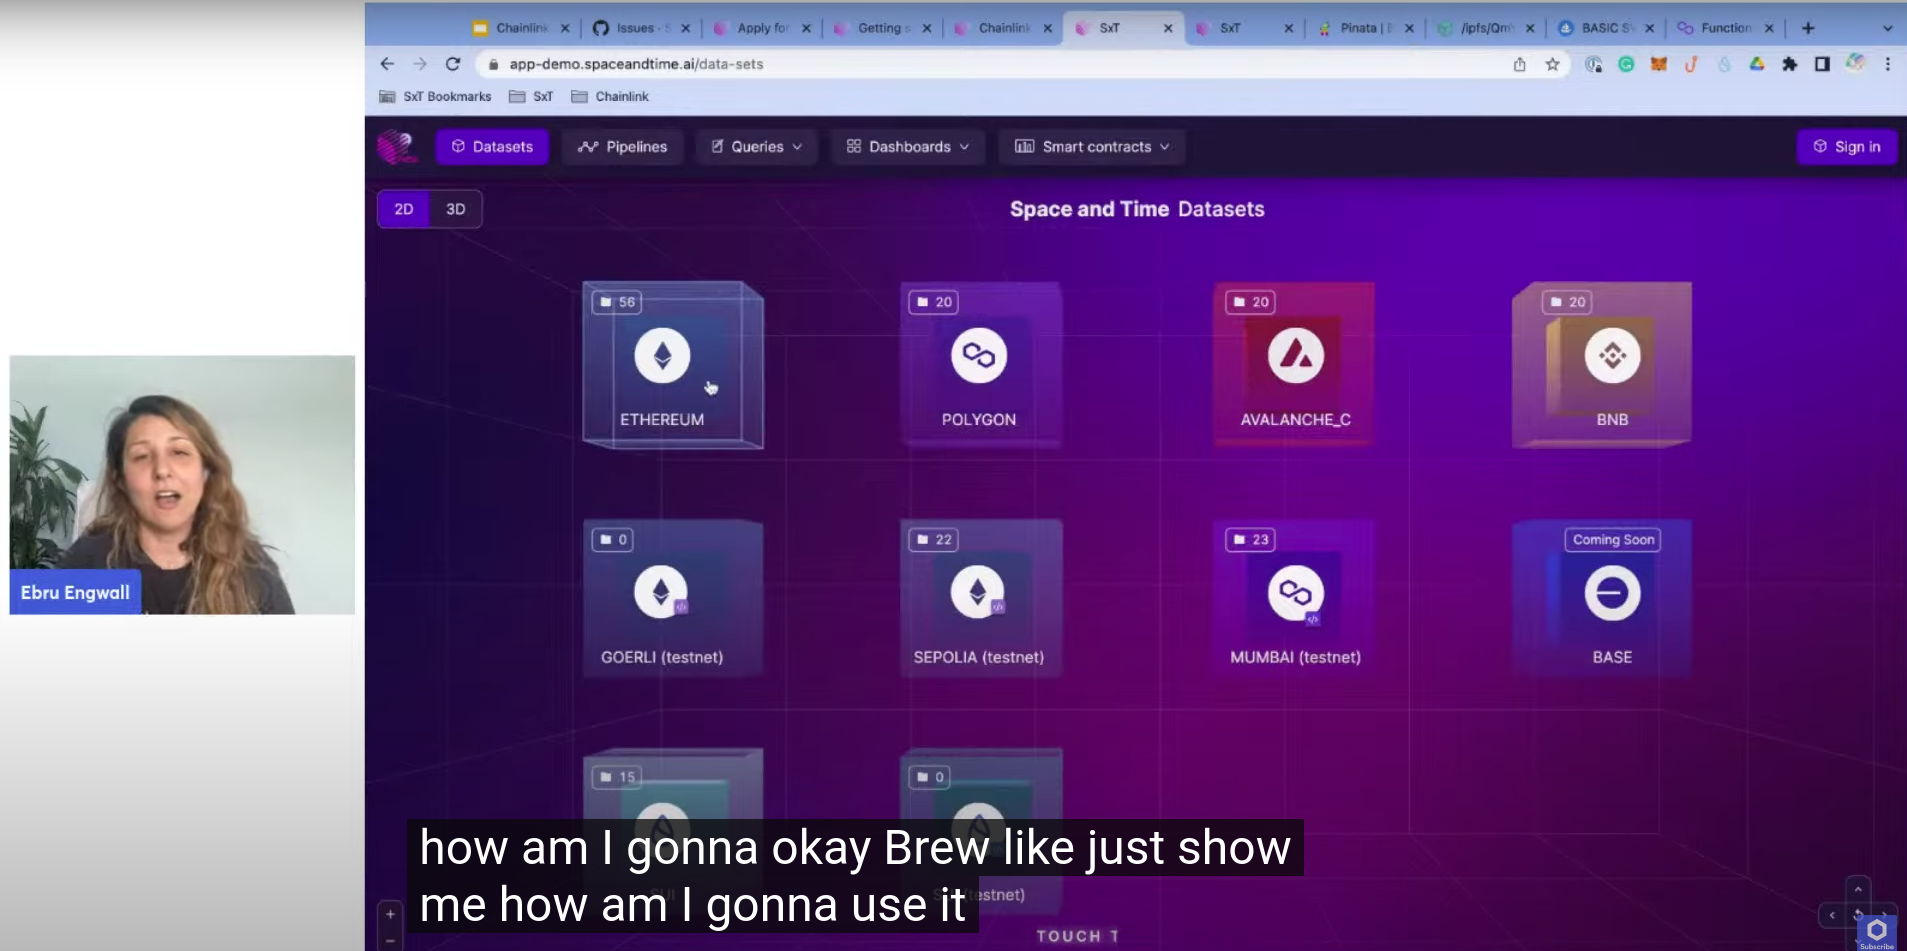Open the Chainlink bookmark folder
Image resolution: width=1907 pixels, height=951 pixels.
pyautogui.click(x=610, y=97)
